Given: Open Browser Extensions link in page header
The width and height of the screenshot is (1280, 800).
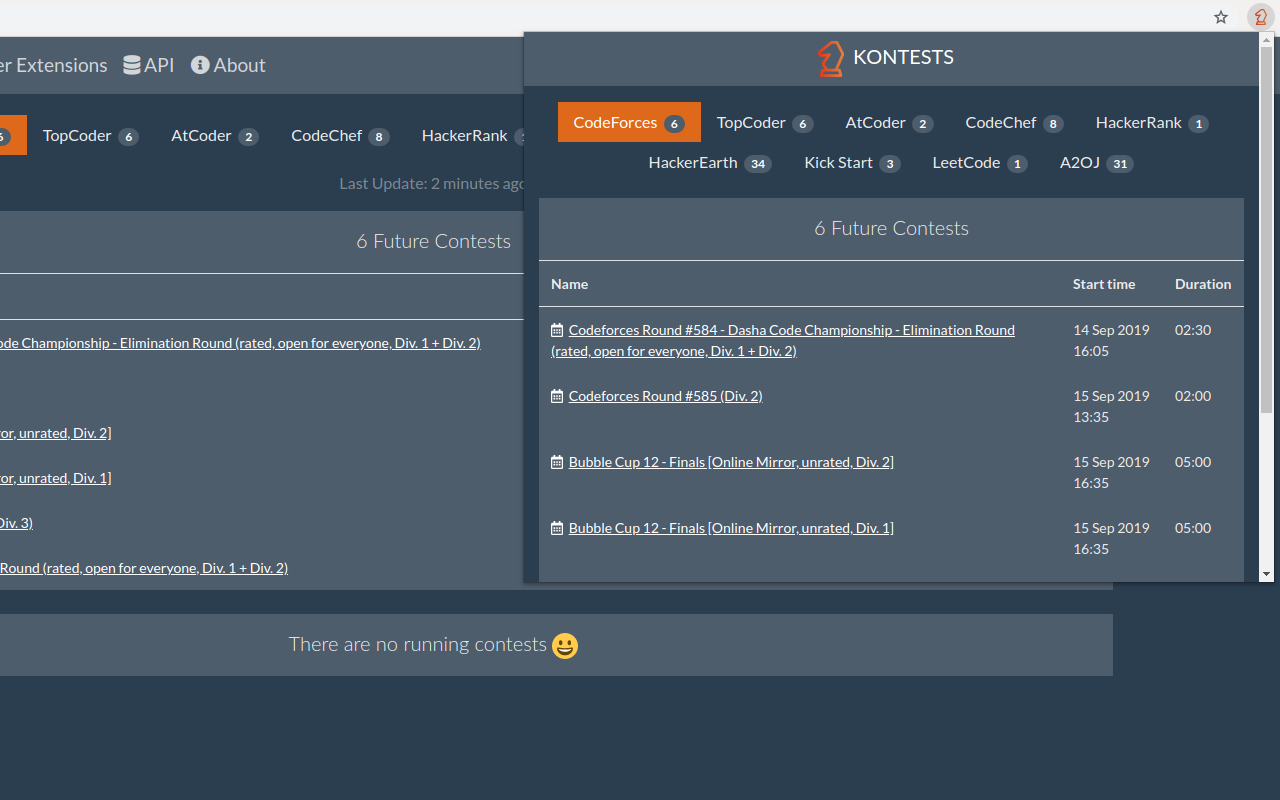Looking at the screenshot, I should coord(53,65).
